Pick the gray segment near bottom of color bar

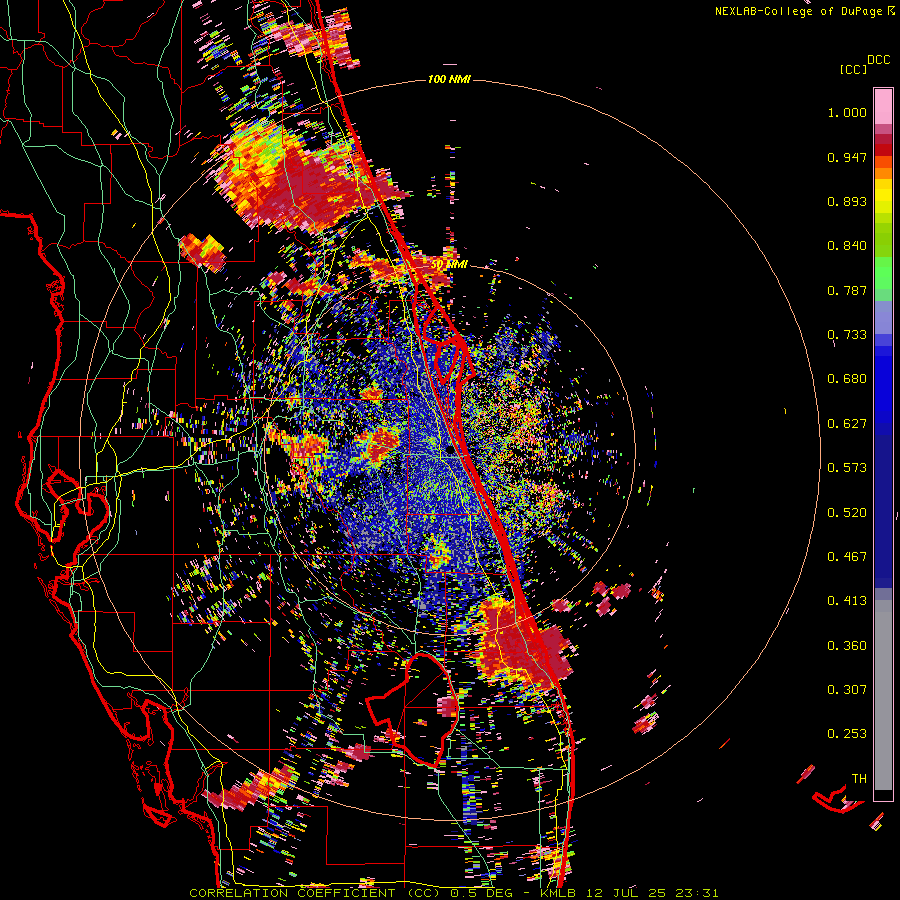[883, 695]
